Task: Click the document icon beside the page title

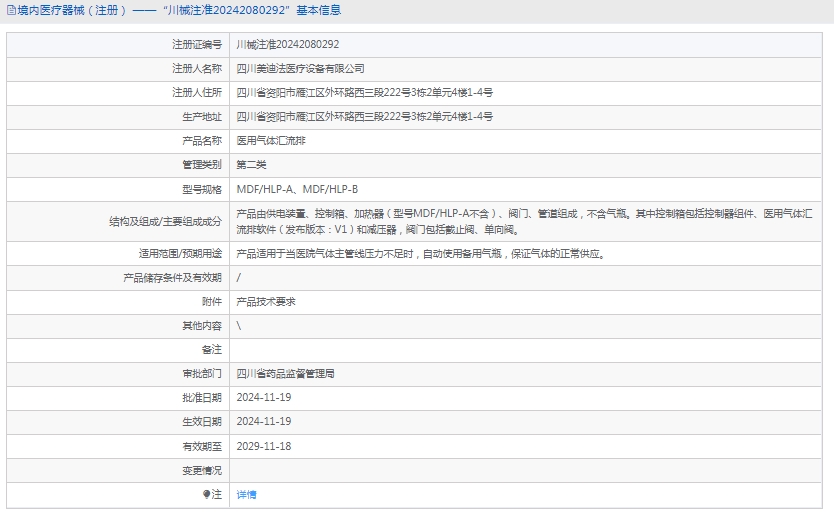Action: point(9,10)
